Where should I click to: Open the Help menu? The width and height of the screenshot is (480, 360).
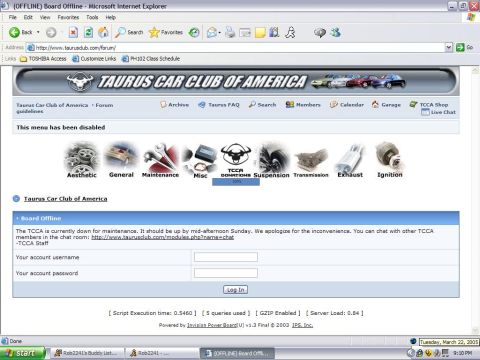[110, 17]
